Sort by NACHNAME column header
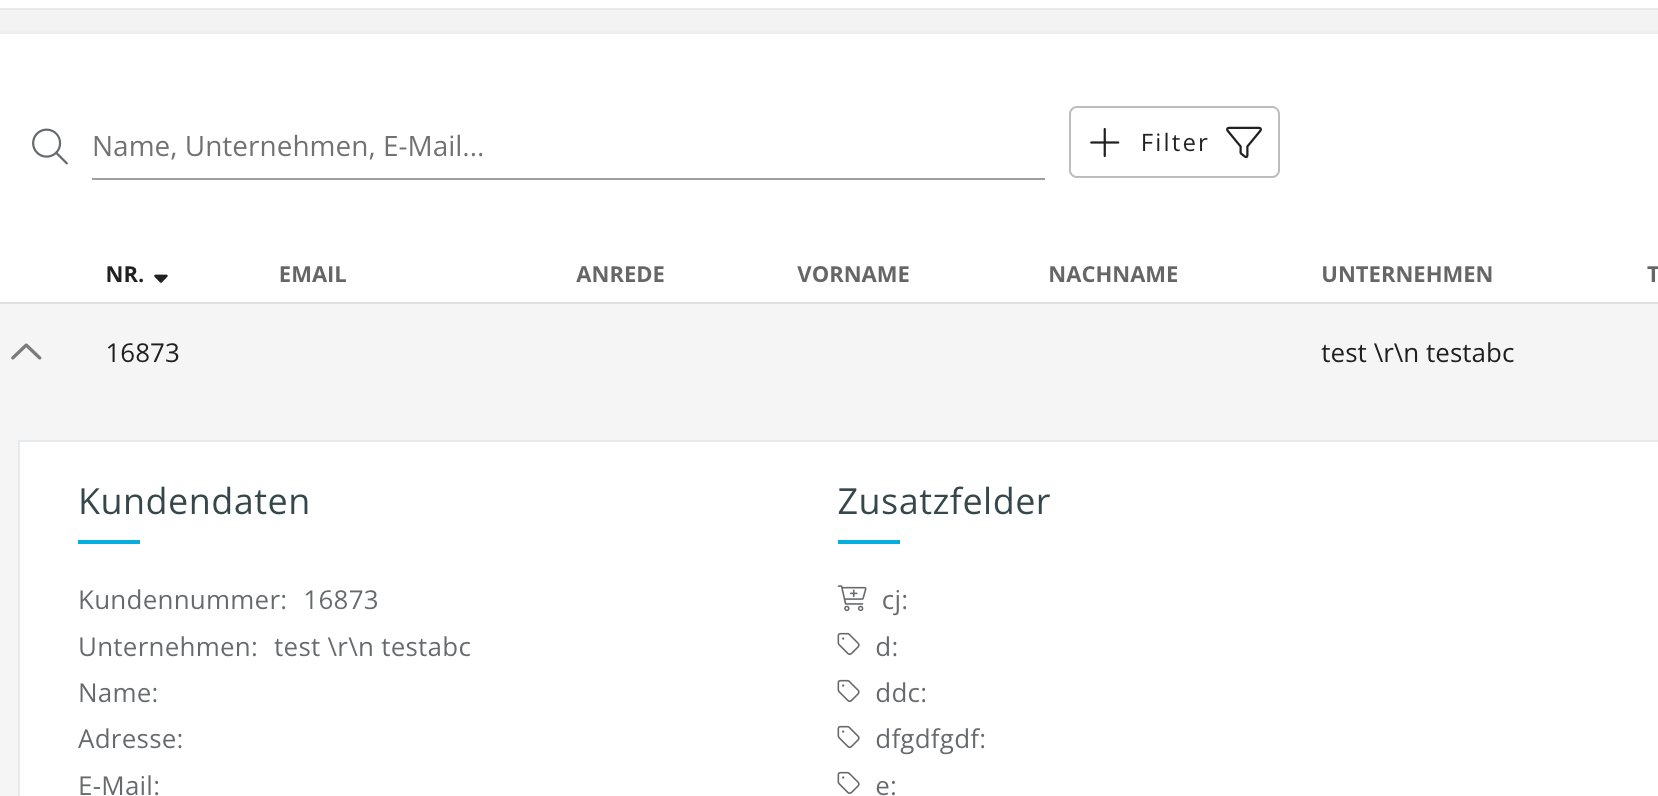The width and height of the screenshot is (1658, 796). click(x=1113, y=274)
